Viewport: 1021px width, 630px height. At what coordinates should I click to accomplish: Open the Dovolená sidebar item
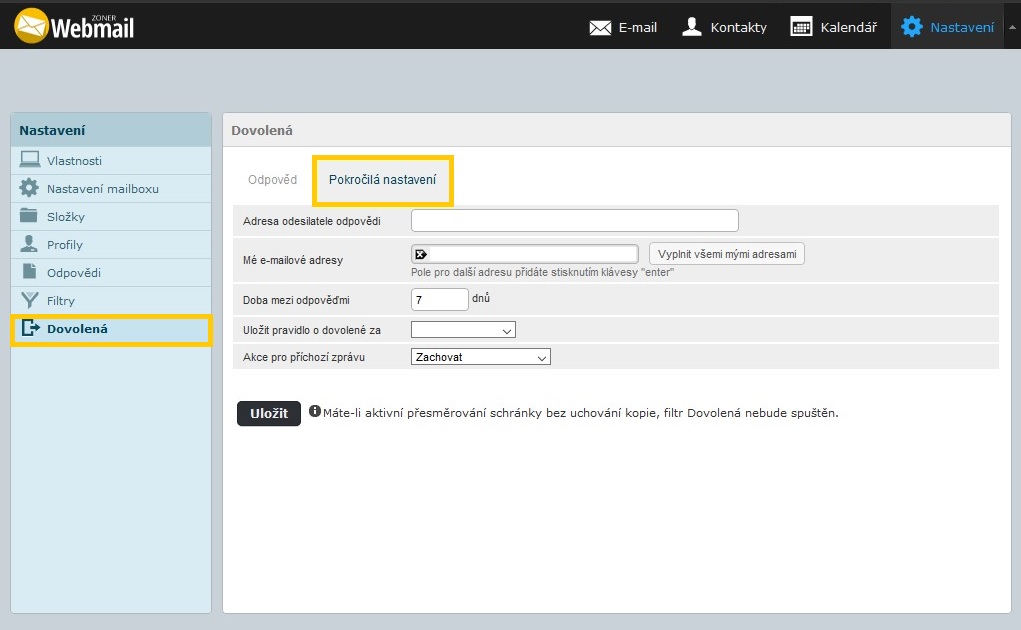click(76, 329)
